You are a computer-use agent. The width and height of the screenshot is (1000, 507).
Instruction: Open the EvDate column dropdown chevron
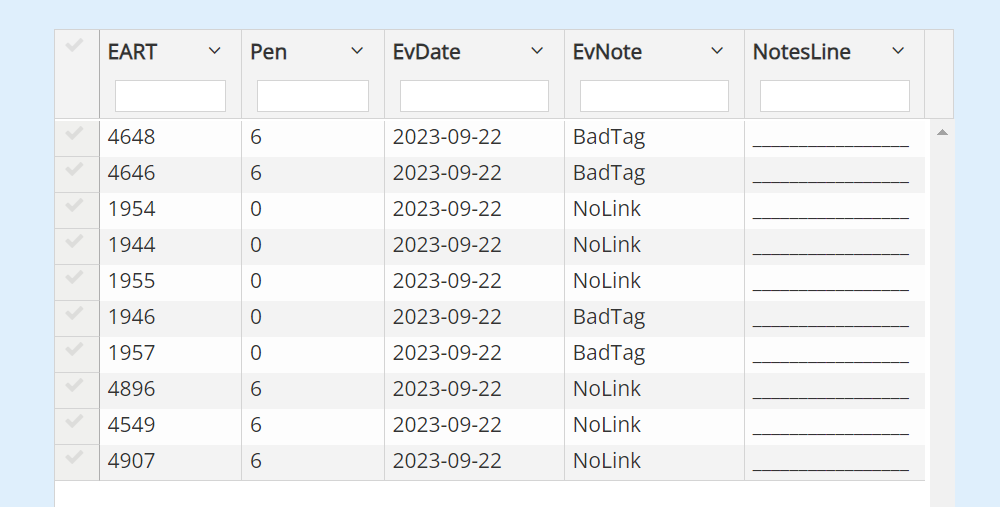point(537,51)
